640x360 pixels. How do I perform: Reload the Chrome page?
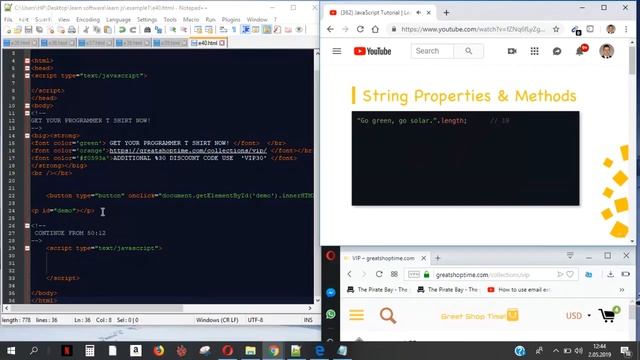(360, 29)
